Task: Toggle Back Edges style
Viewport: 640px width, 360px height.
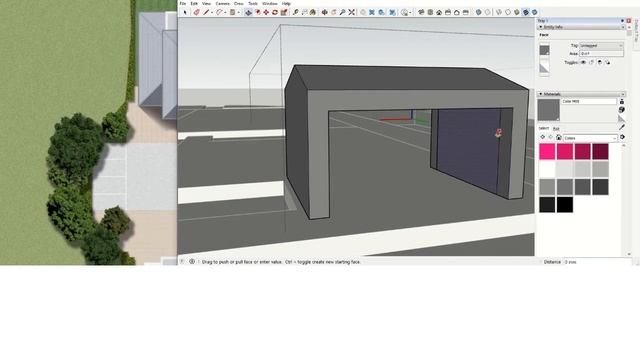Action: coord(487,12)
